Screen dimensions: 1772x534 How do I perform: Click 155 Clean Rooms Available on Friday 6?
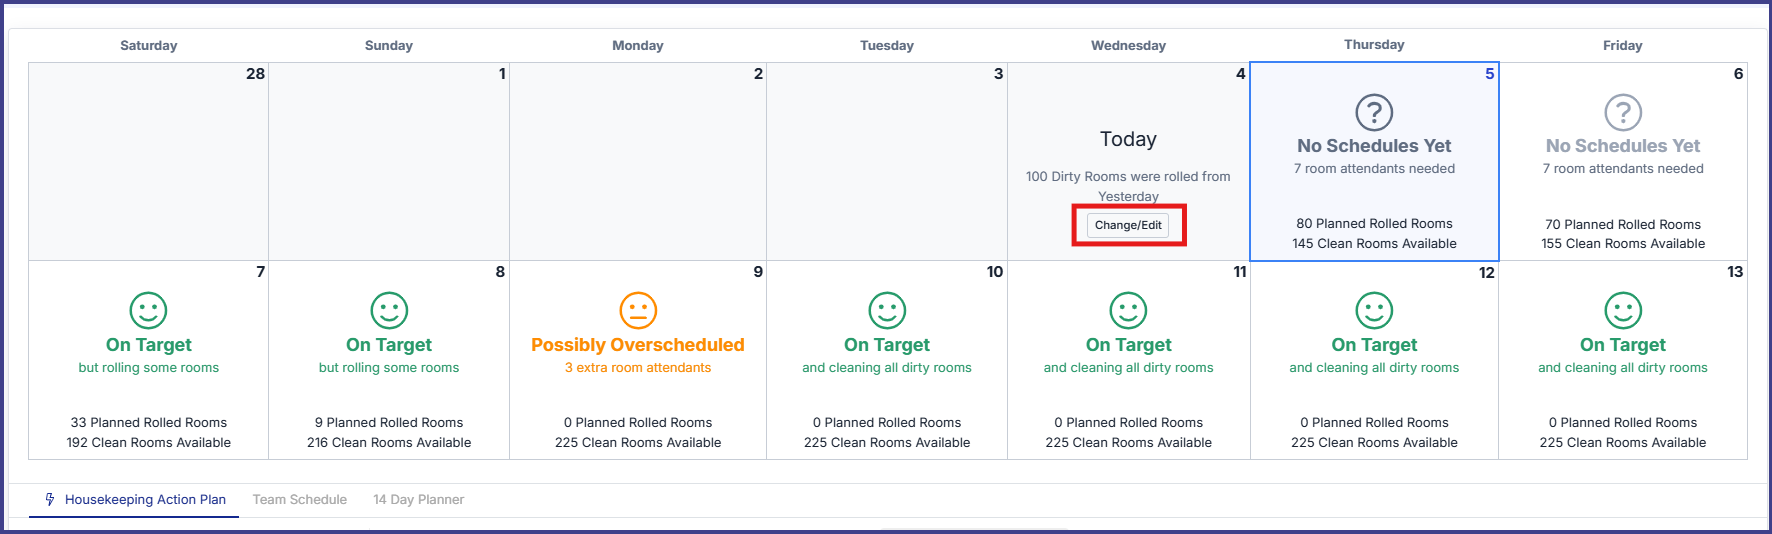[x=1623, y=244]
